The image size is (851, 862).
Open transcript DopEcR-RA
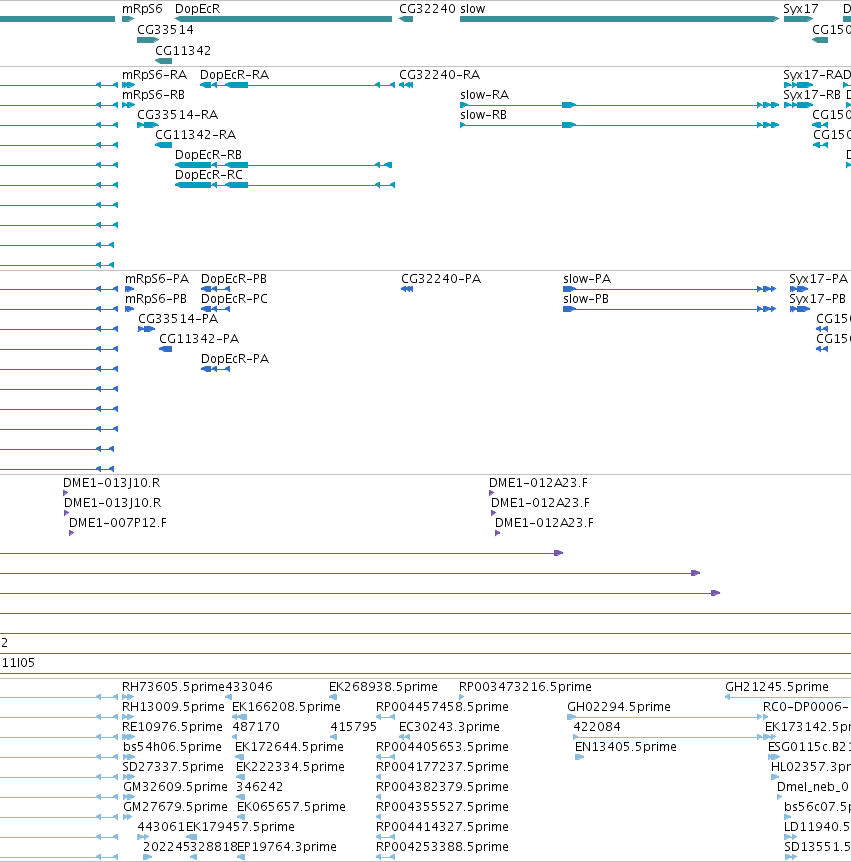(x=234, y=75)
